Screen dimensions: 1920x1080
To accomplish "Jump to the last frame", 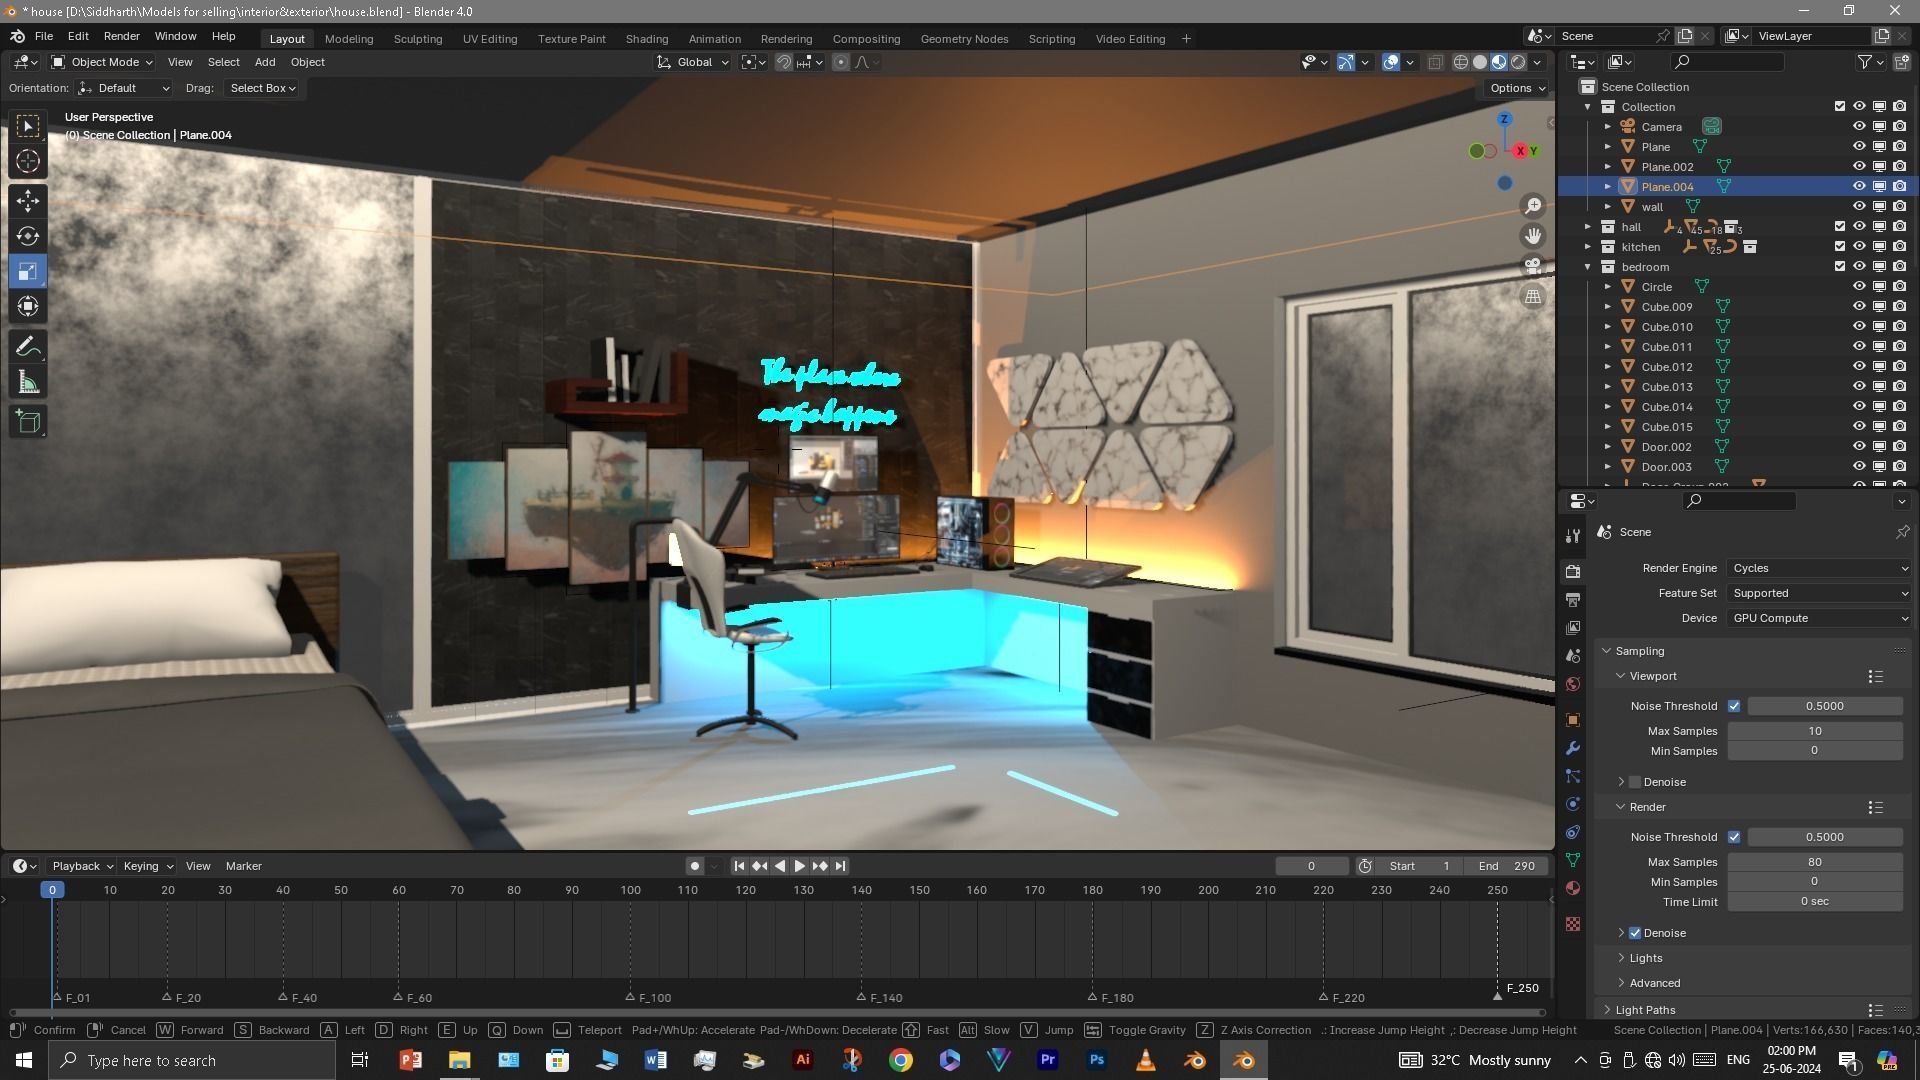I will (x=841, y=866).
